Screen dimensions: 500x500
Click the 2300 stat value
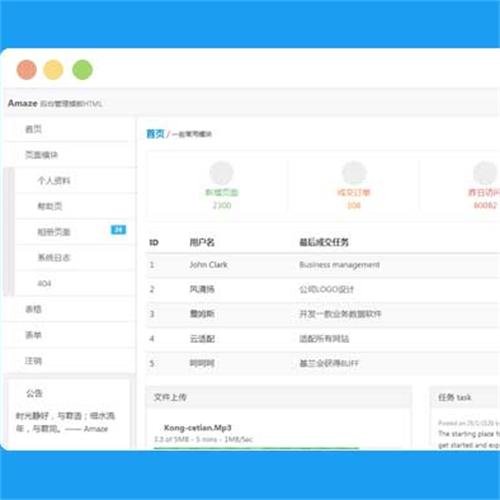(x=222, y=205)
